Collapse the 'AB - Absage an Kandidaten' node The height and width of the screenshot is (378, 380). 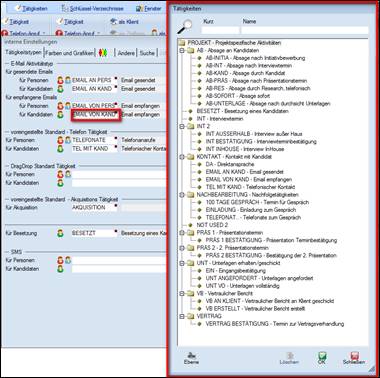(x=182, y=50)
